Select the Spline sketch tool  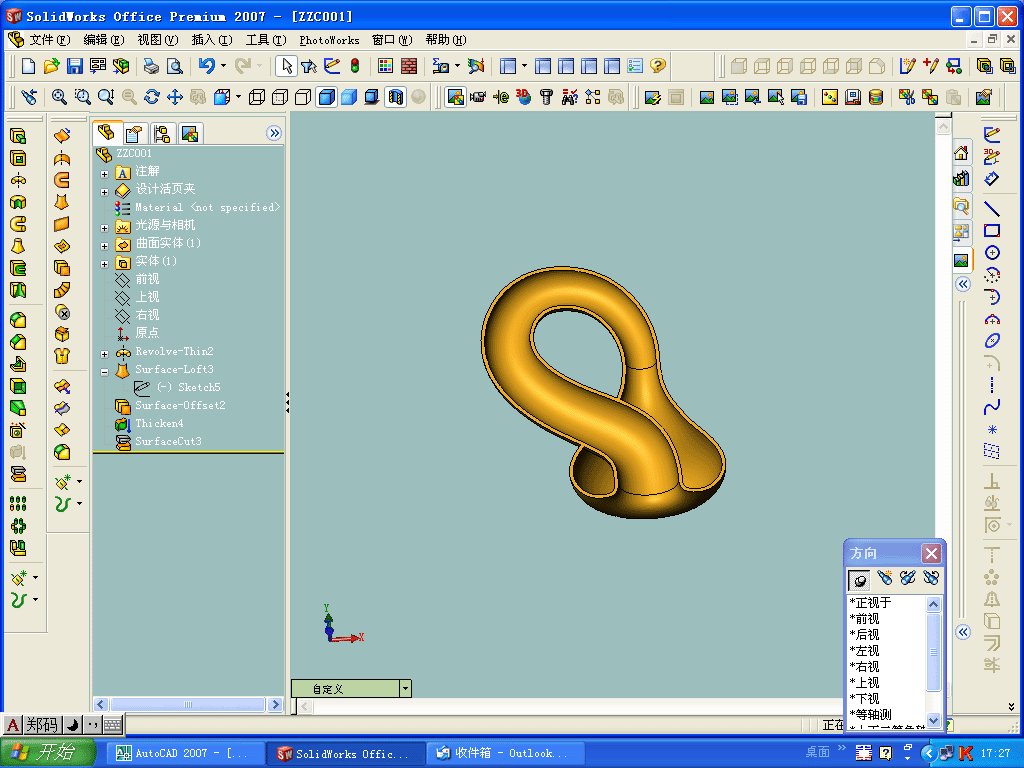tap(991, 408)
